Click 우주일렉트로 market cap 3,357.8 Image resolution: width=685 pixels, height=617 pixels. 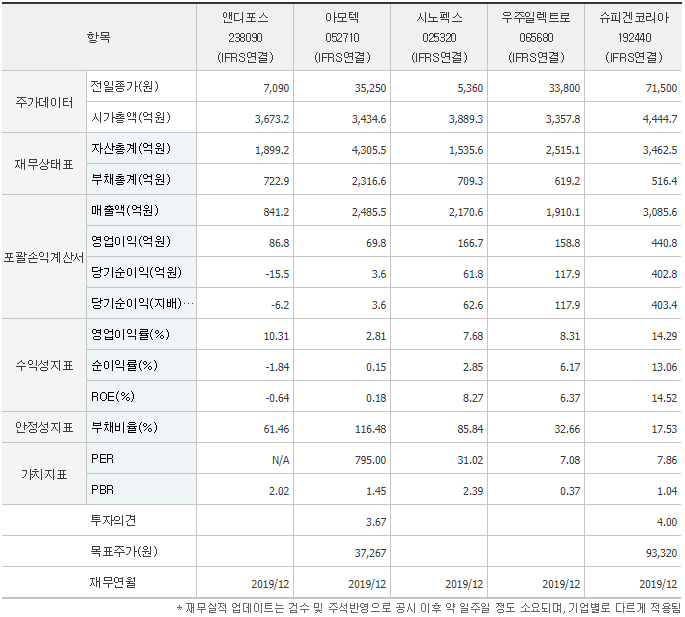pos(563,119)
